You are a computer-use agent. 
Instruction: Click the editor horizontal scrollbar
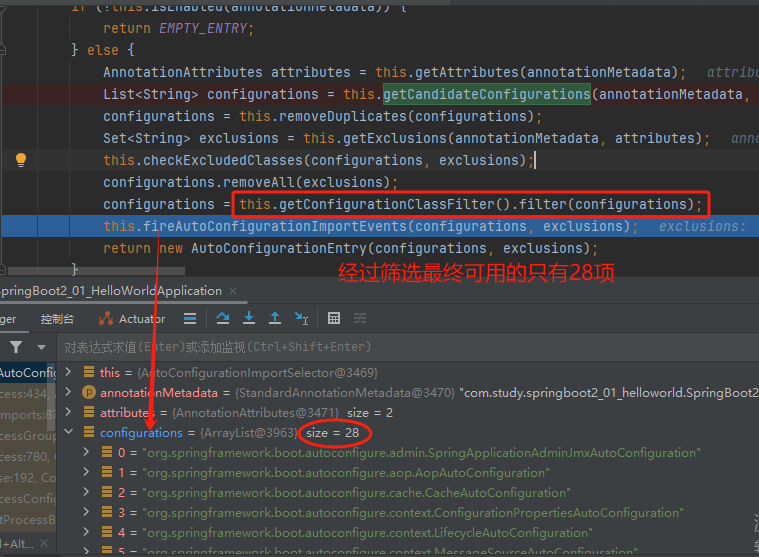97,271
